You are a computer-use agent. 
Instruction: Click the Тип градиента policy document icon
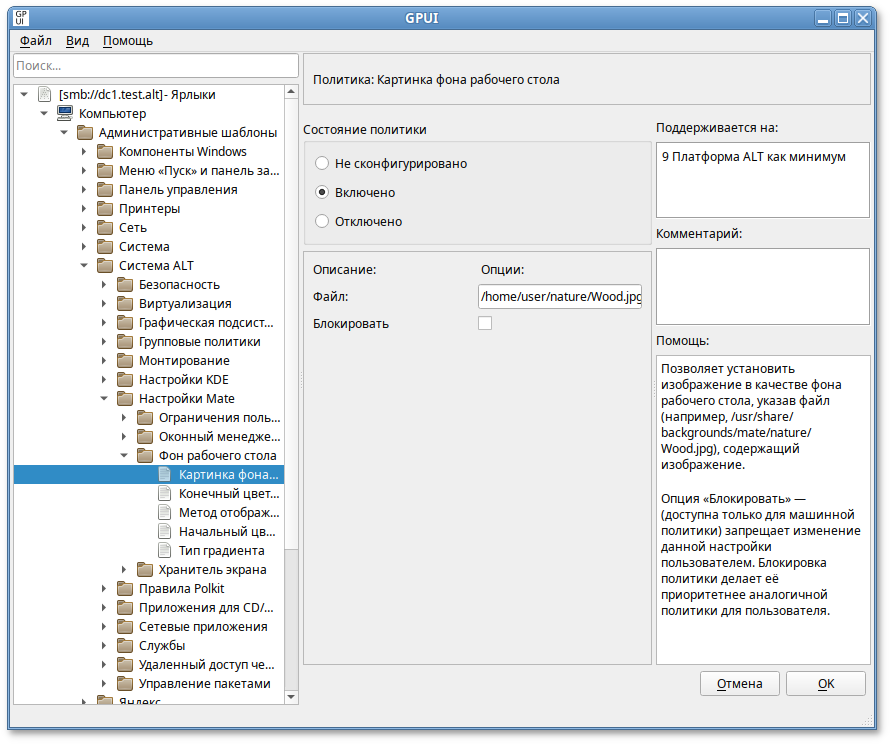click(x=165, y=551)
